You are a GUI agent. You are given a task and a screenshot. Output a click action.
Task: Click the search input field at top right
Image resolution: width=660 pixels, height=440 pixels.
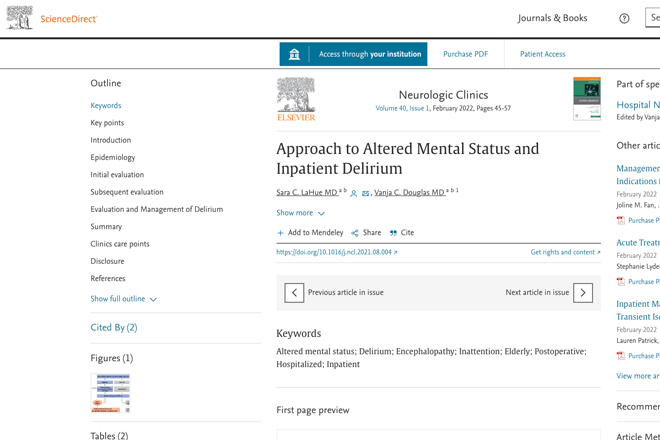(653, 18)
